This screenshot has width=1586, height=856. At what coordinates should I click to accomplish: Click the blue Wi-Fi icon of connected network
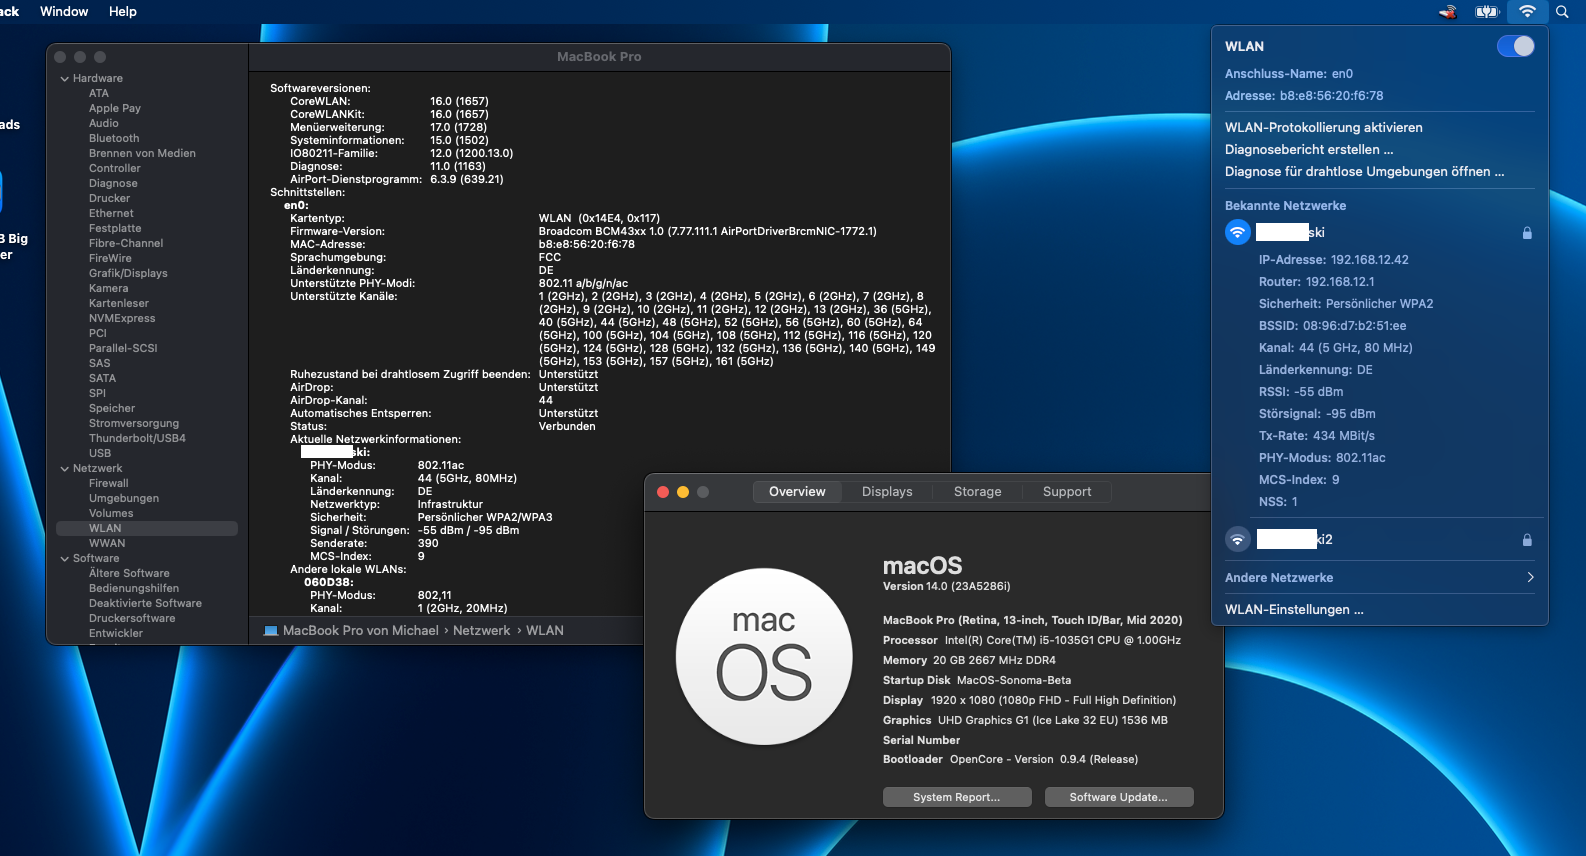click(x=1237, y=232)
